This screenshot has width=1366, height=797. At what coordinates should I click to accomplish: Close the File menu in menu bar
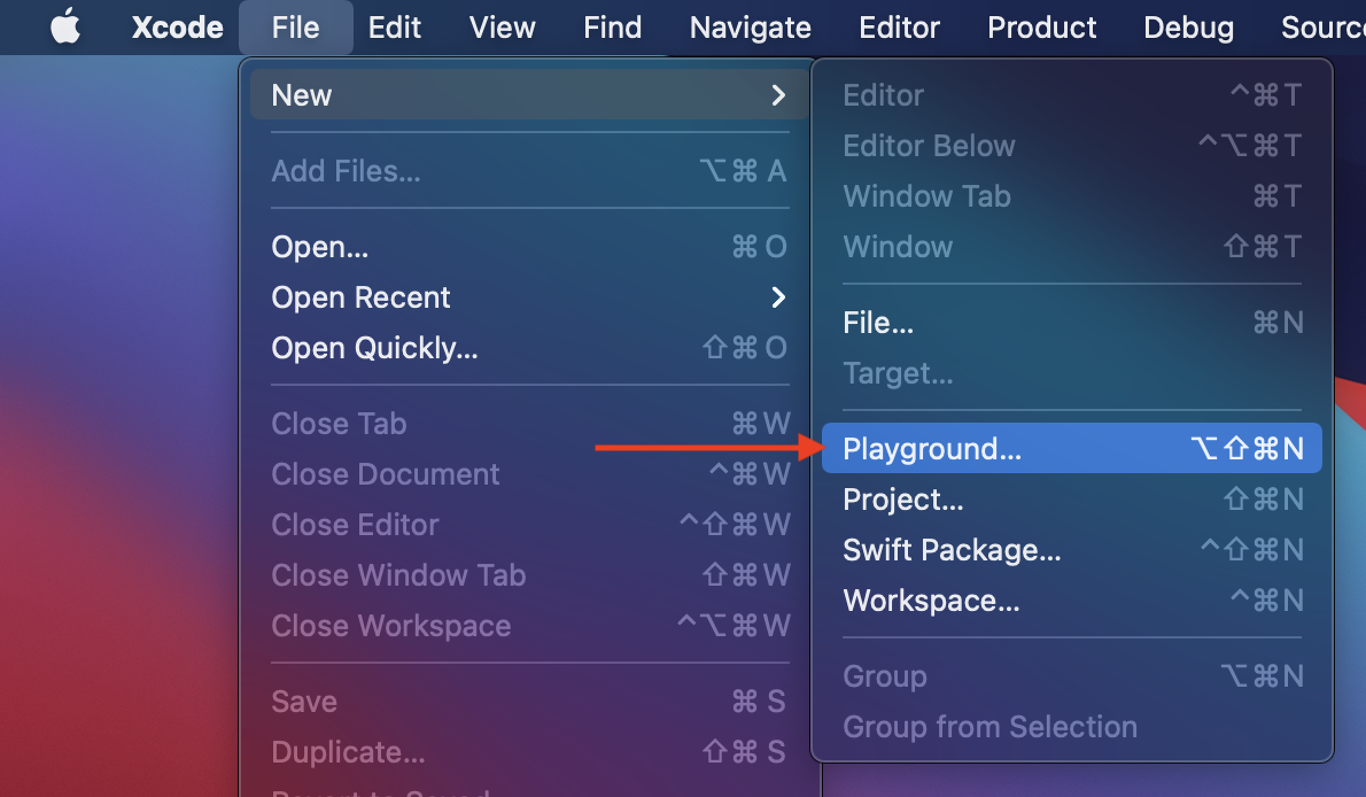click(x=296, y=27)
